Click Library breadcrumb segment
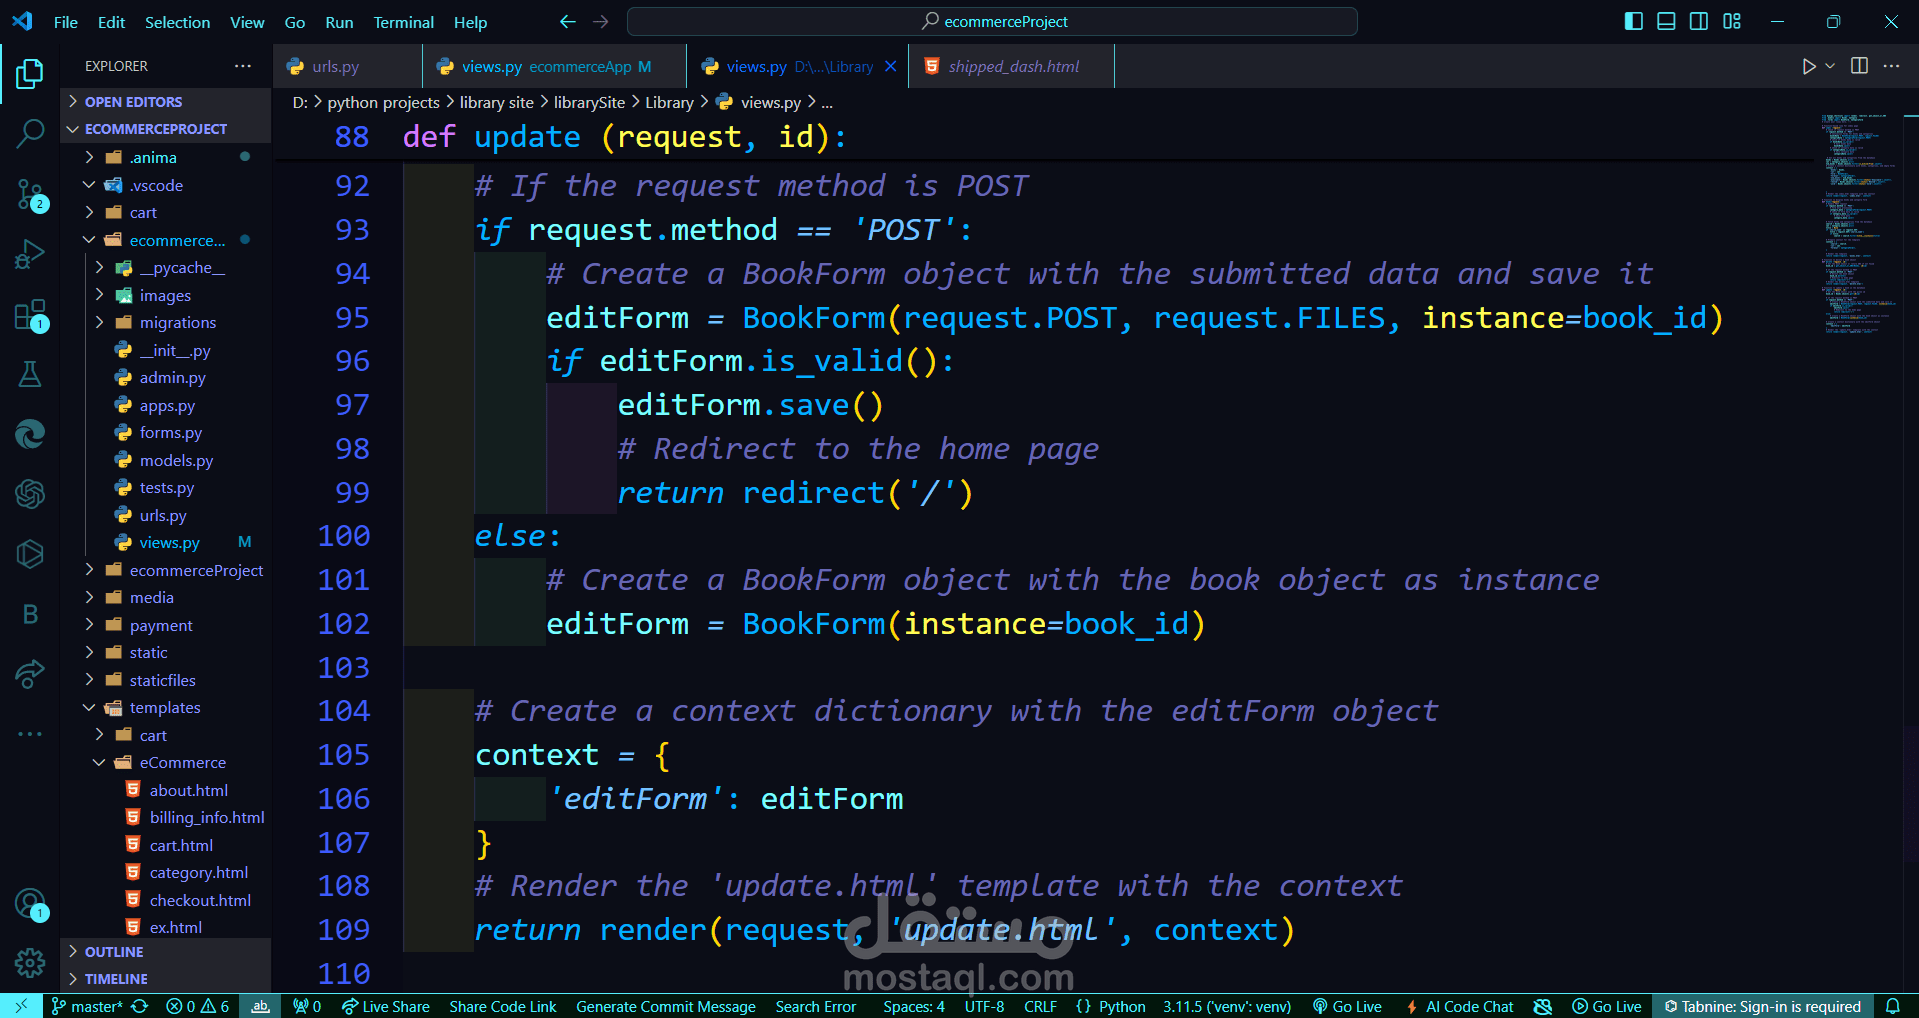Viewport: 1919px width, 1018px height. pos(669,102)
